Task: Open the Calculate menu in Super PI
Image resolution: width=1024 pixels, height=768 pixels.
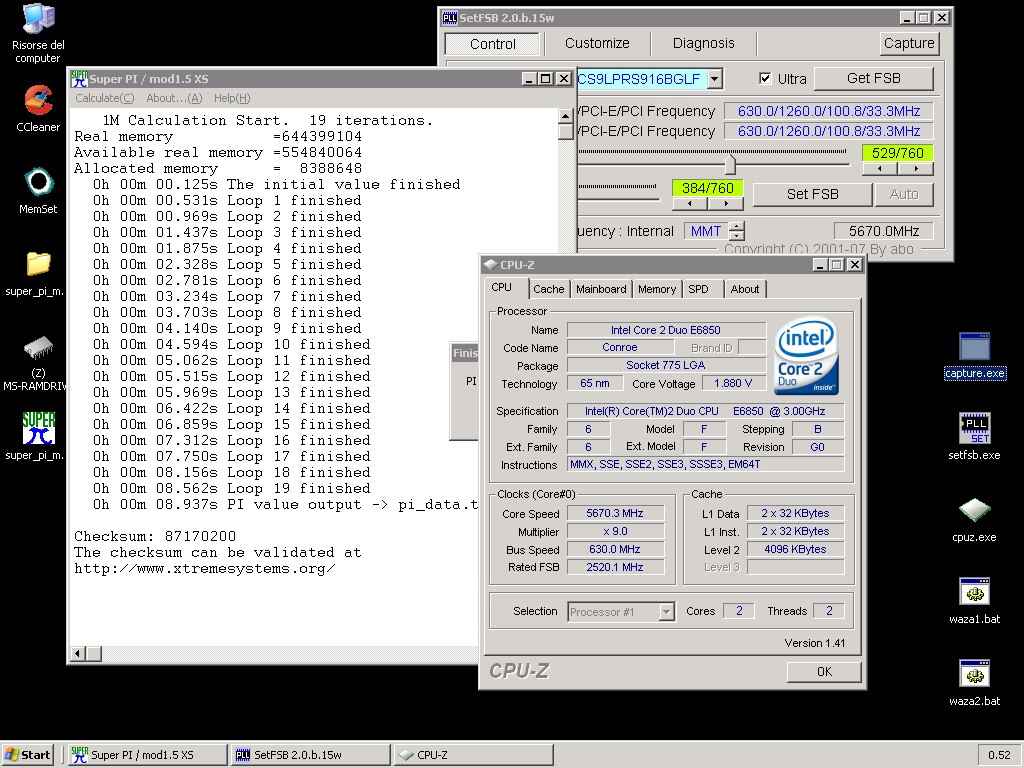Action: coord(104,98)
